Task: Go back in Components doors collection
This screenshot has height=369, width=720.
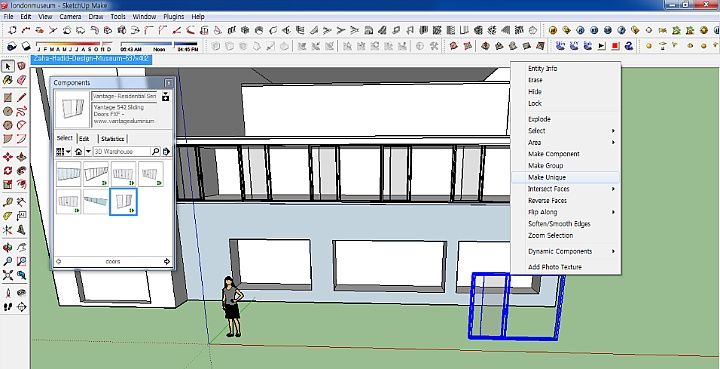Action: point(58,262)
